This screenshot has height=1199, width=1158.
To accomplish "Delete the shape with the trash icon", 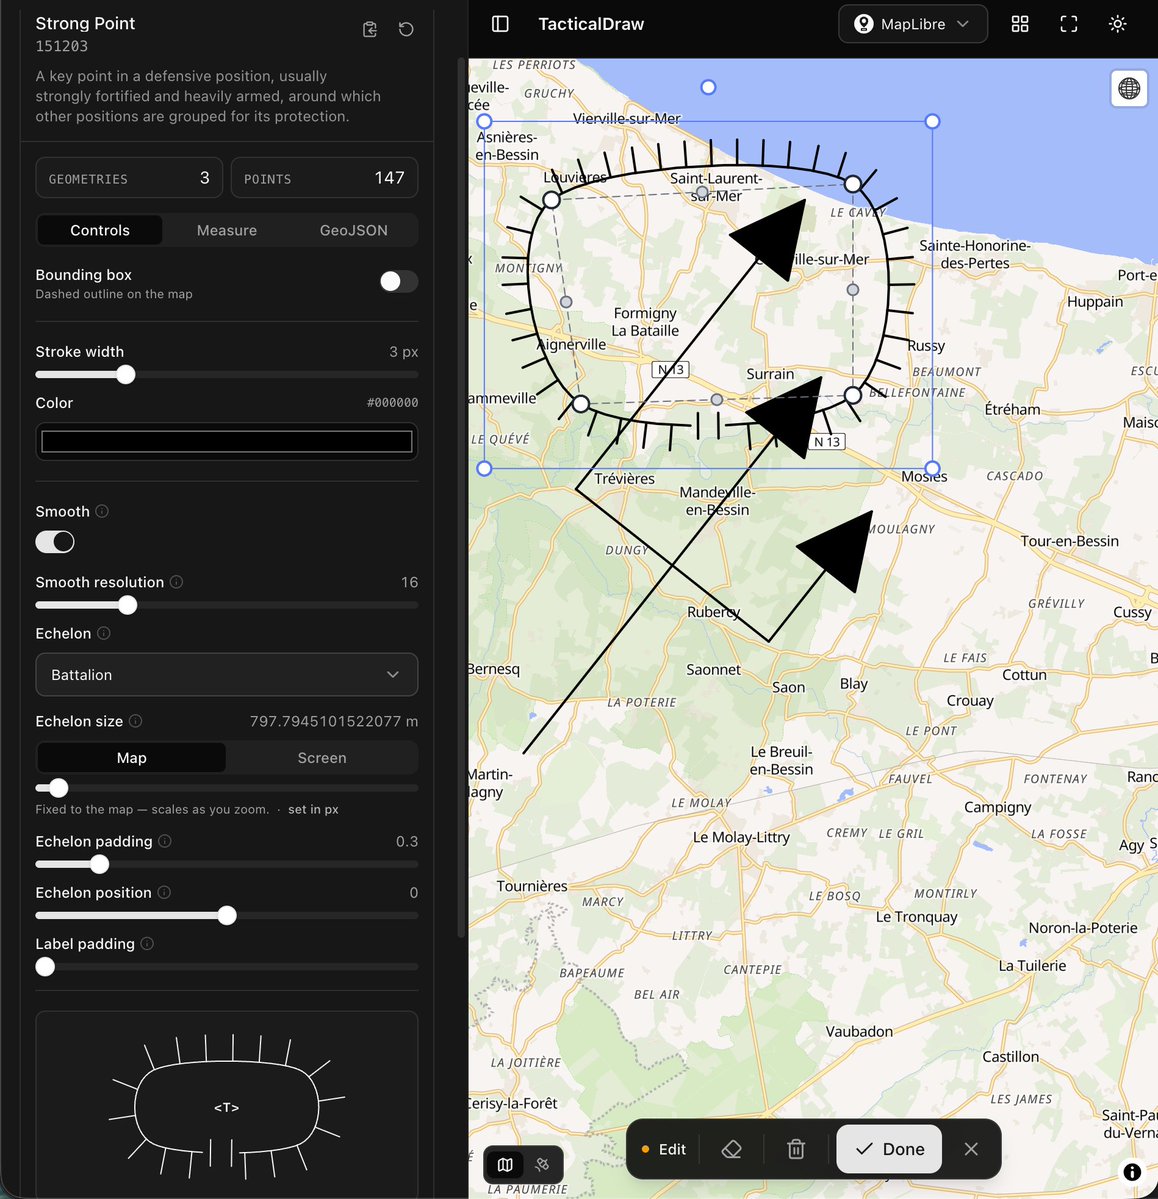I will pyautogui.click(x=796, y=1149).
